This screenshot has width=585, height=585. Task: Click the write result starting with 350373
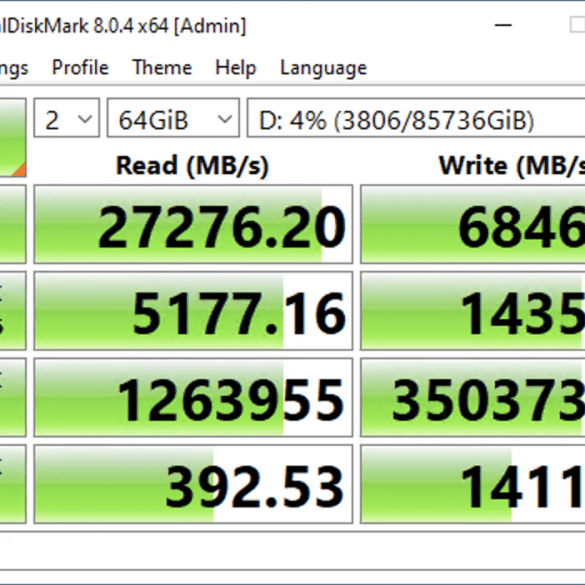pos(473,397)
